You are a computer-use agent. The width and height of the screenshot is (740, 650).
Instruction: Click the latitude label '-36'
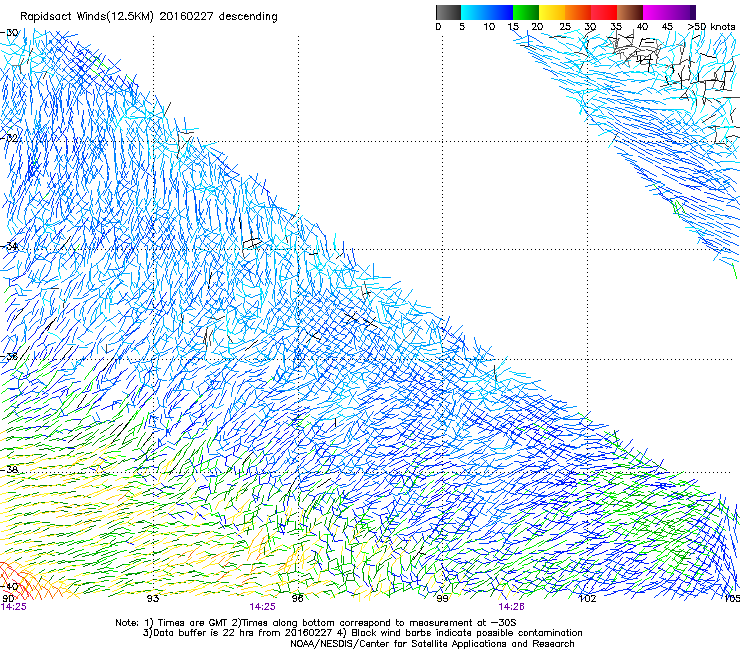[x=9, y=356]
